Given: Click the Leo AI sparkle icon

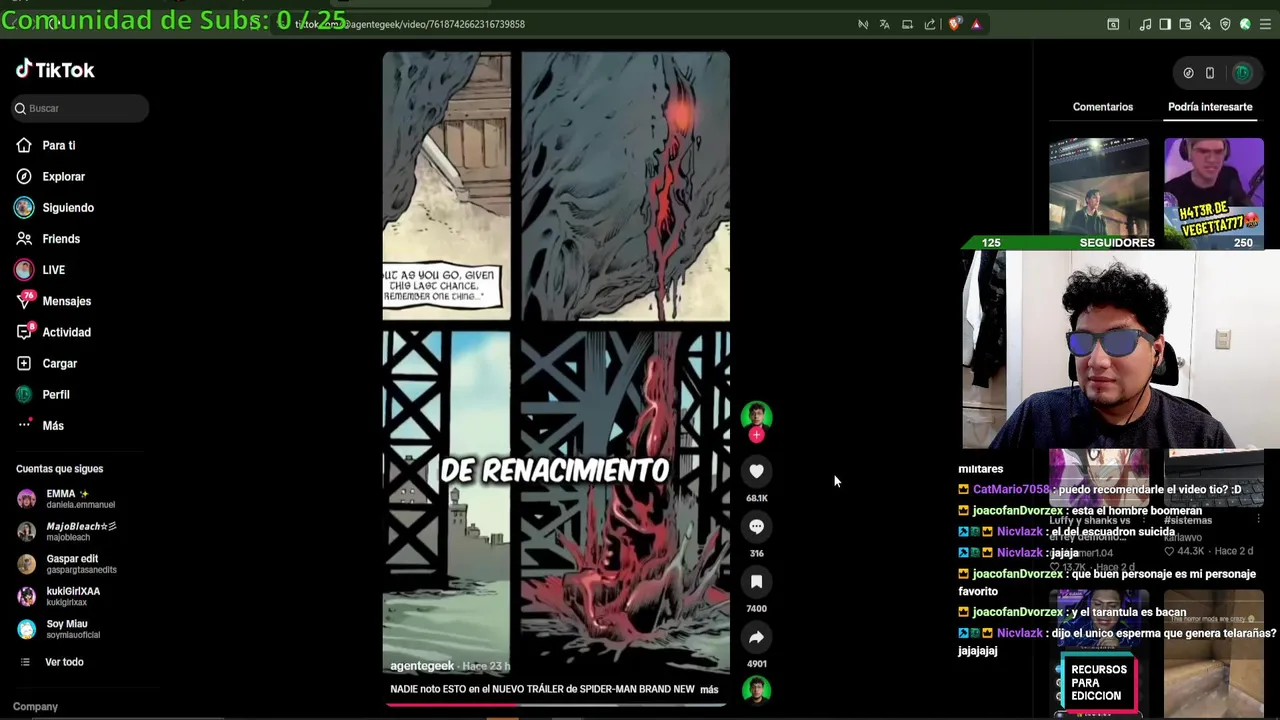Looking at the screenshot, I should (x=1205, y=24).
